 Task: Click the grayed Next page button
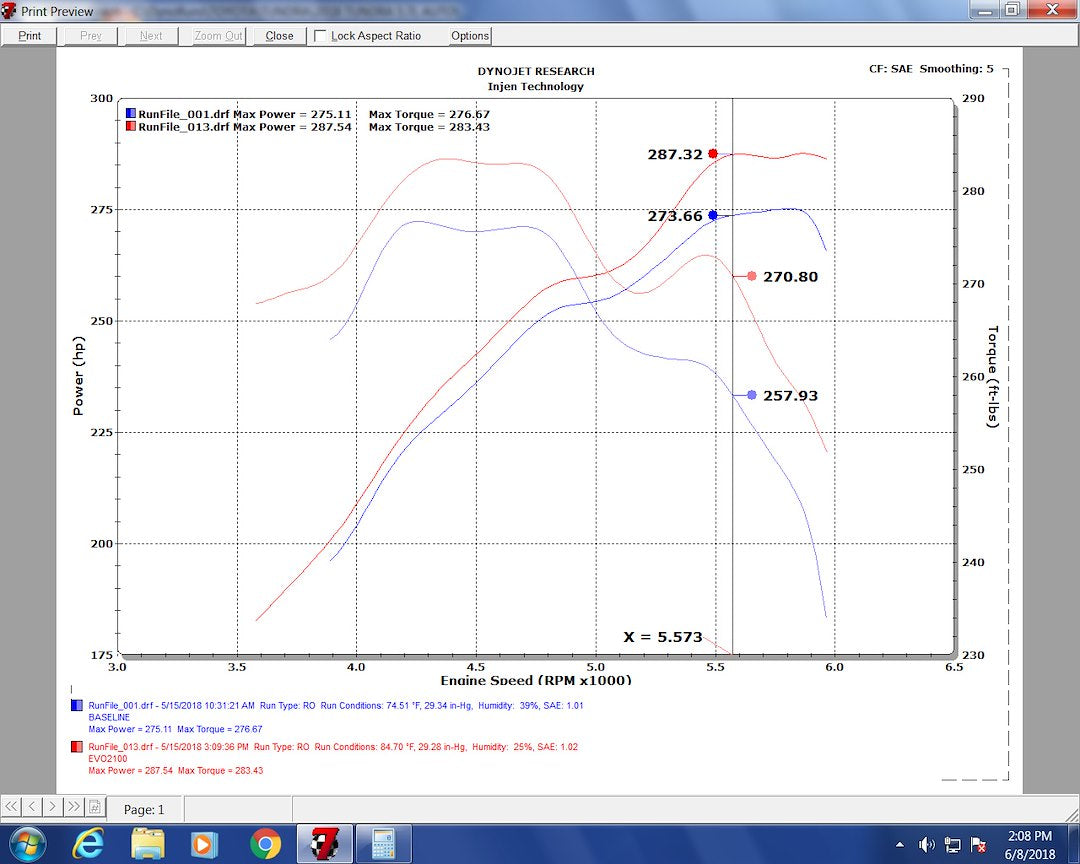coord(151,36)
